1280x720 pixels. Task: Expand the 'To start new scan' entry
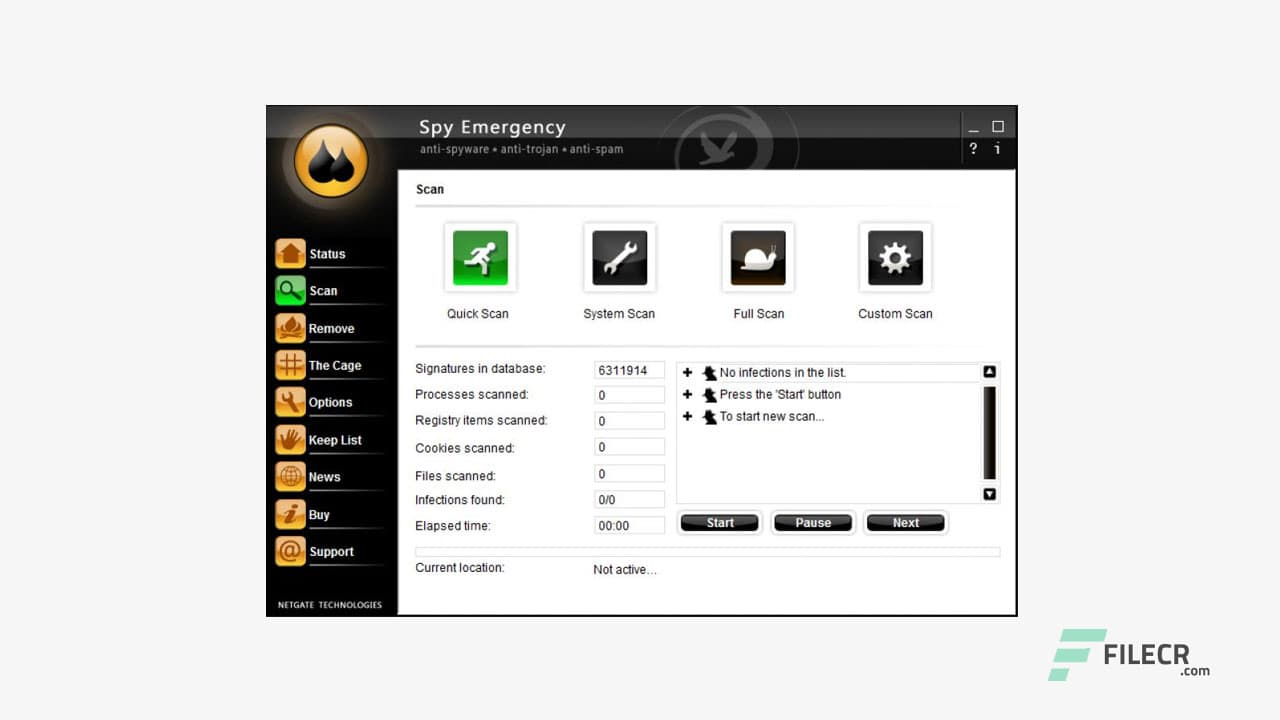[687, 416]
